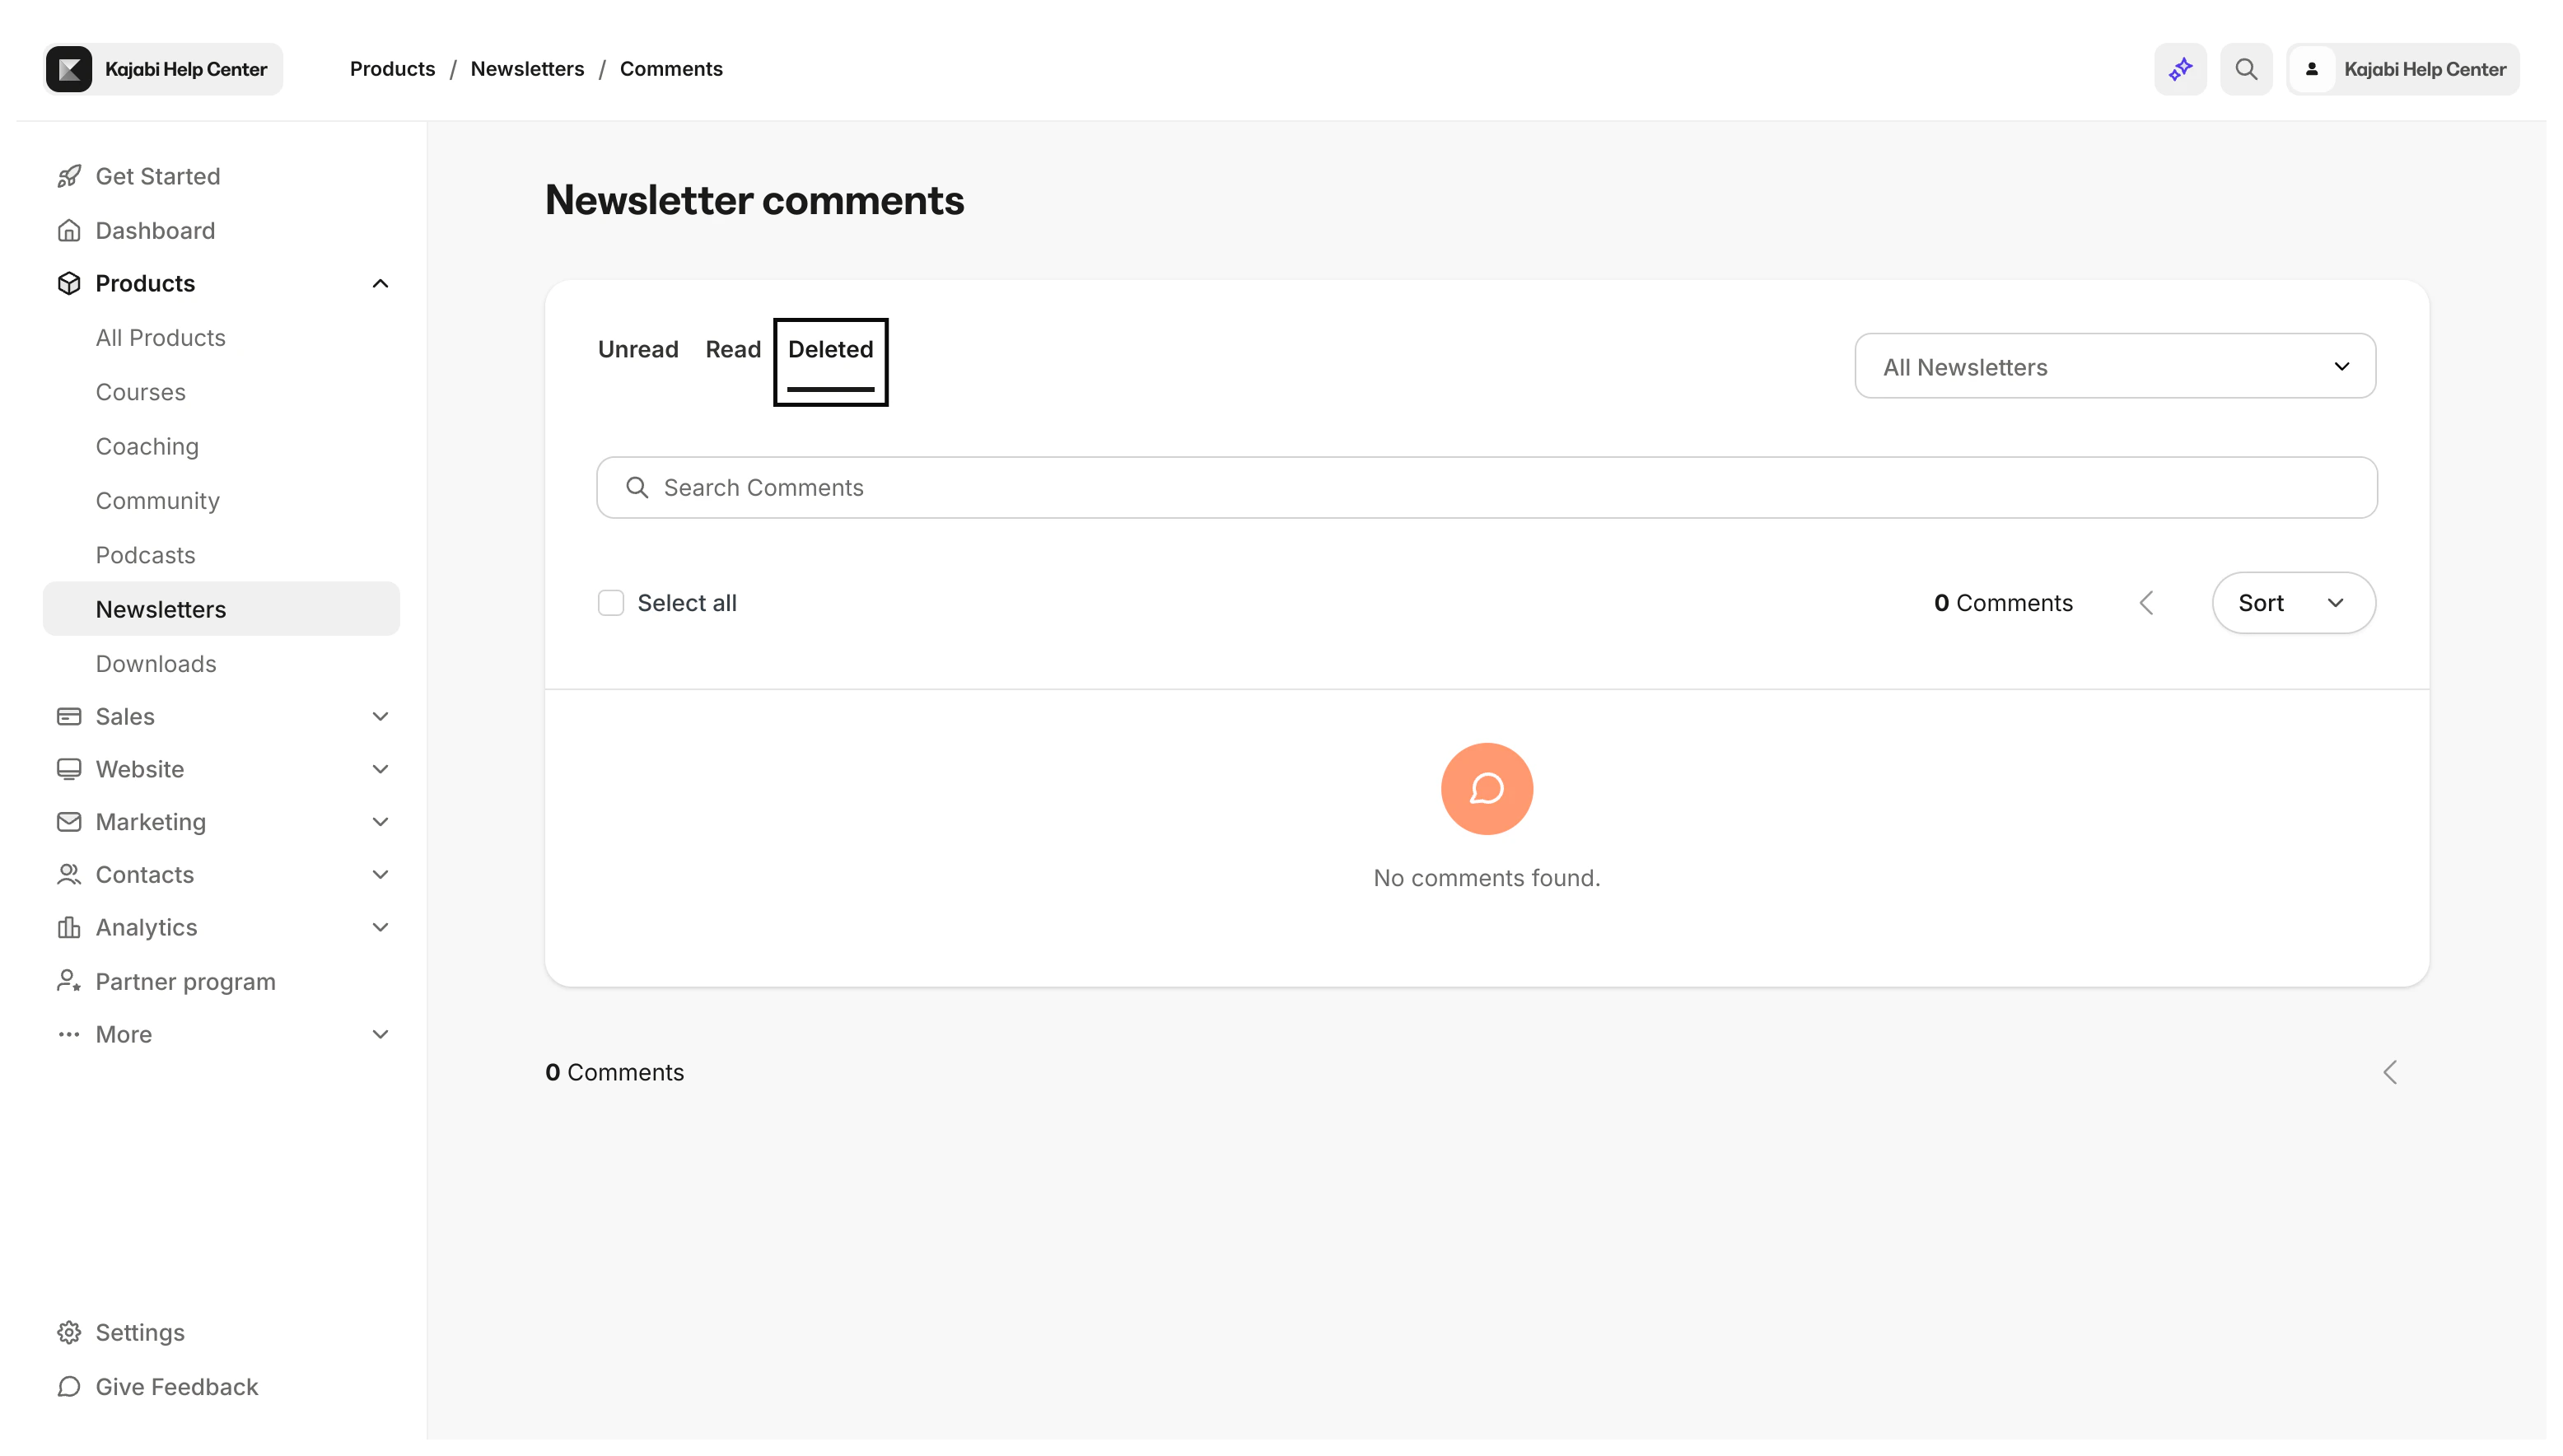This screenshot has width=2563, height=1456.
Task: Switch to the Read tab
Action: pyautogui.click(x=733, y=349)
